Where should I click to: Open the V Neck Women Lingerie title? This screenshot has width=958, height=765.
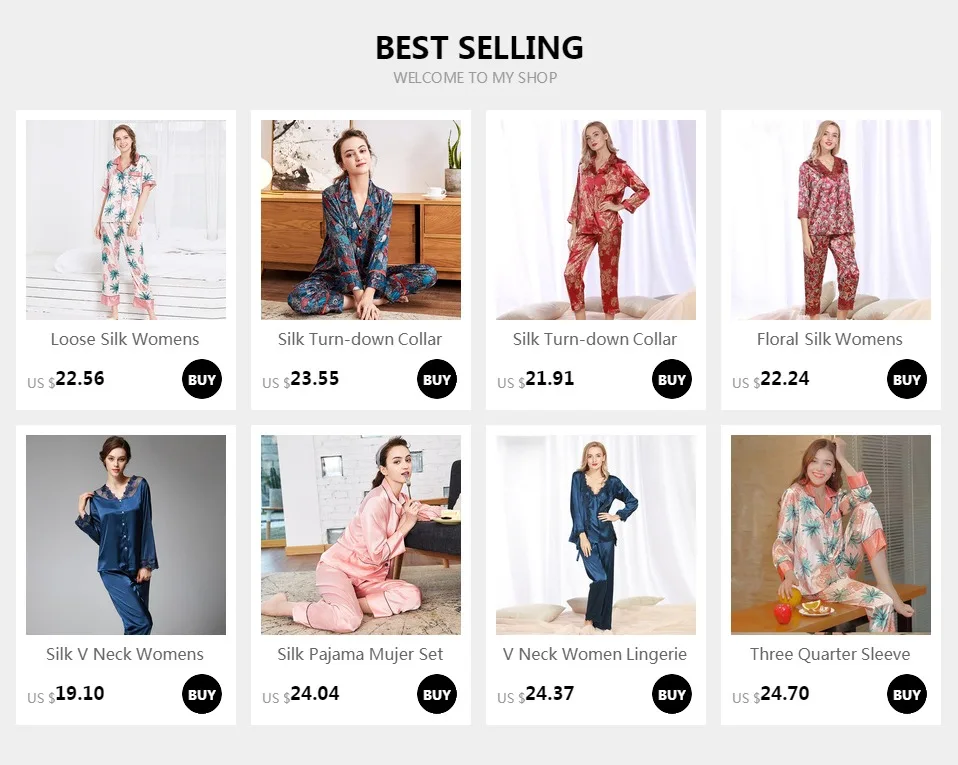tap(595, 654)
